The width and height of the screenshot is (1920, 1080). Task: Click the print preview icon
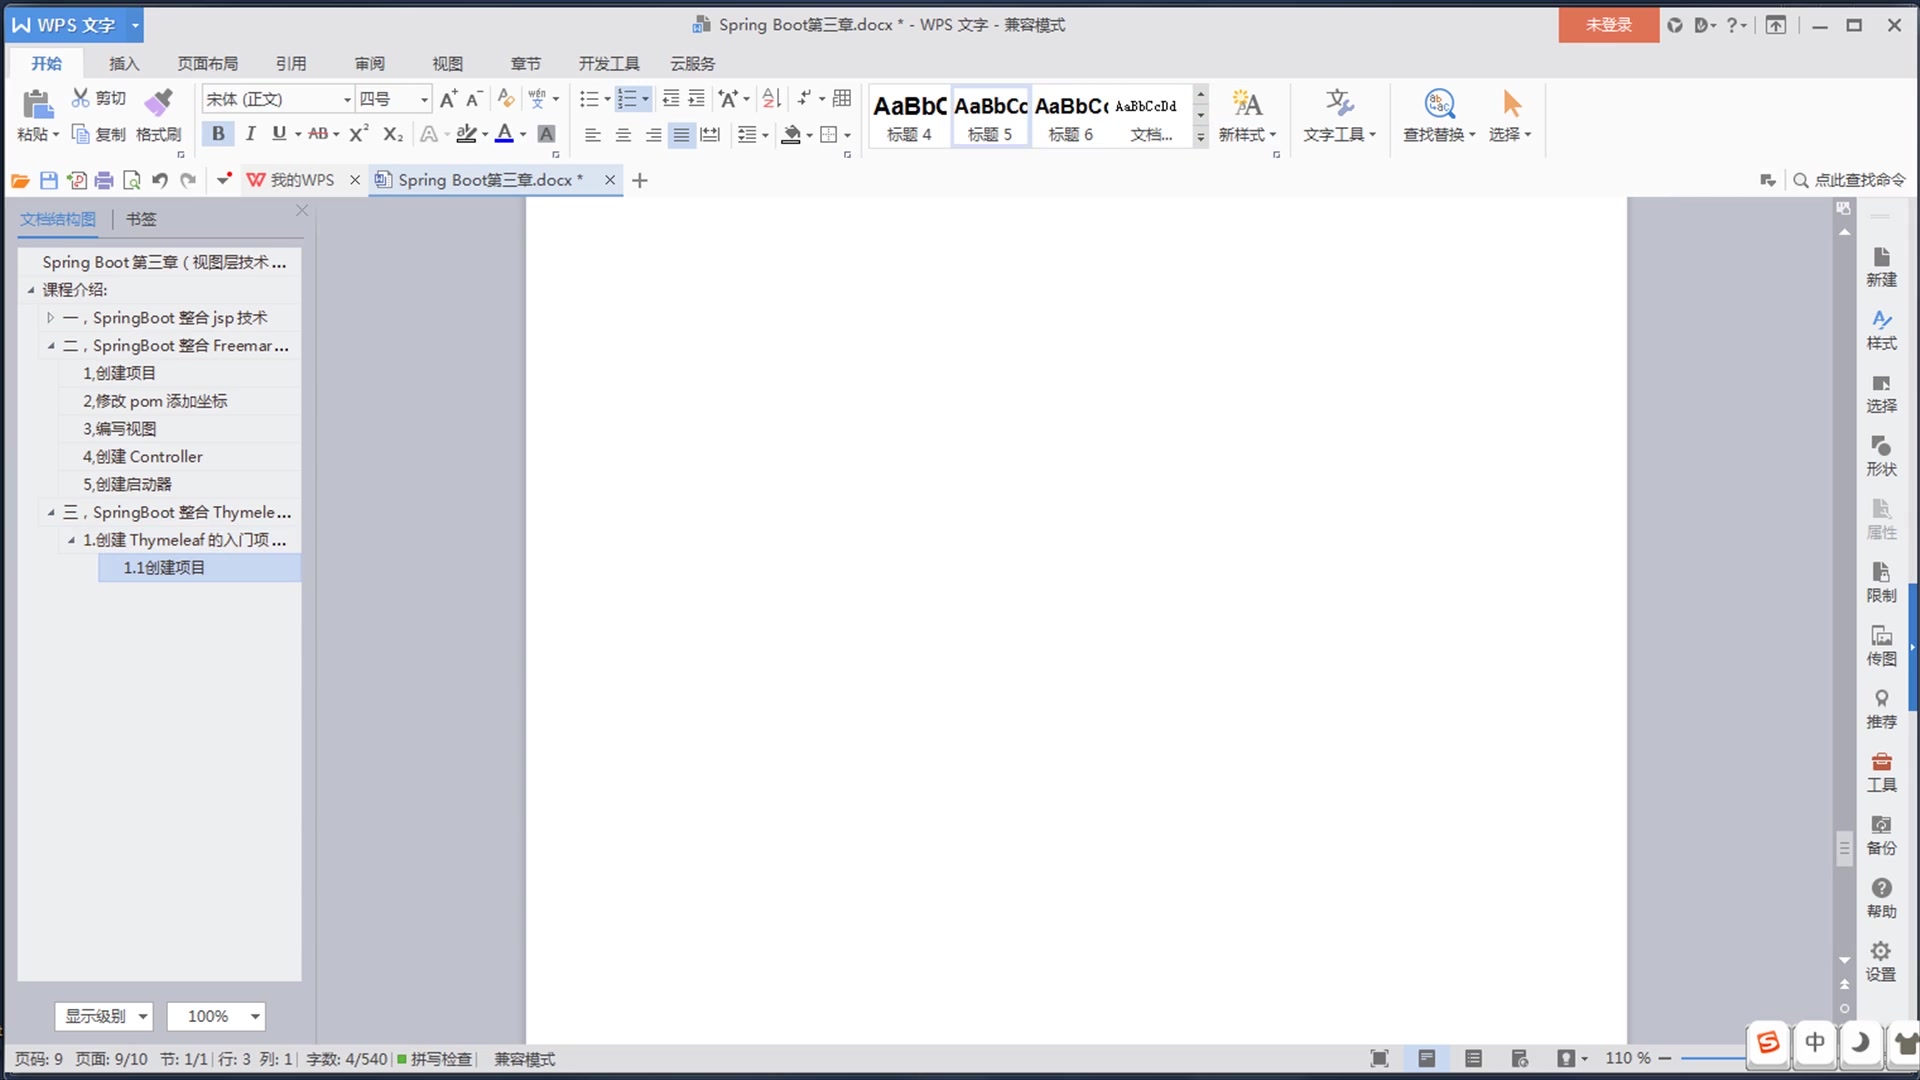(x=132, y=180)
